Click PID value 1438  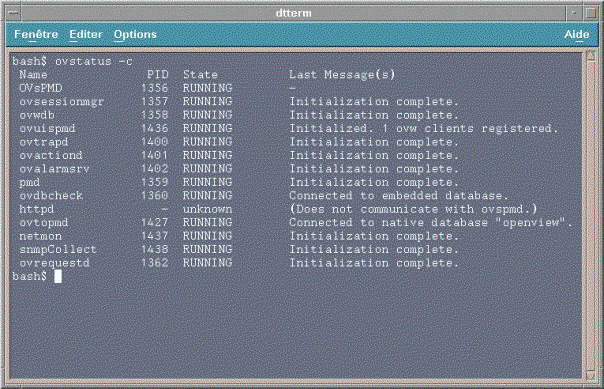154,250
